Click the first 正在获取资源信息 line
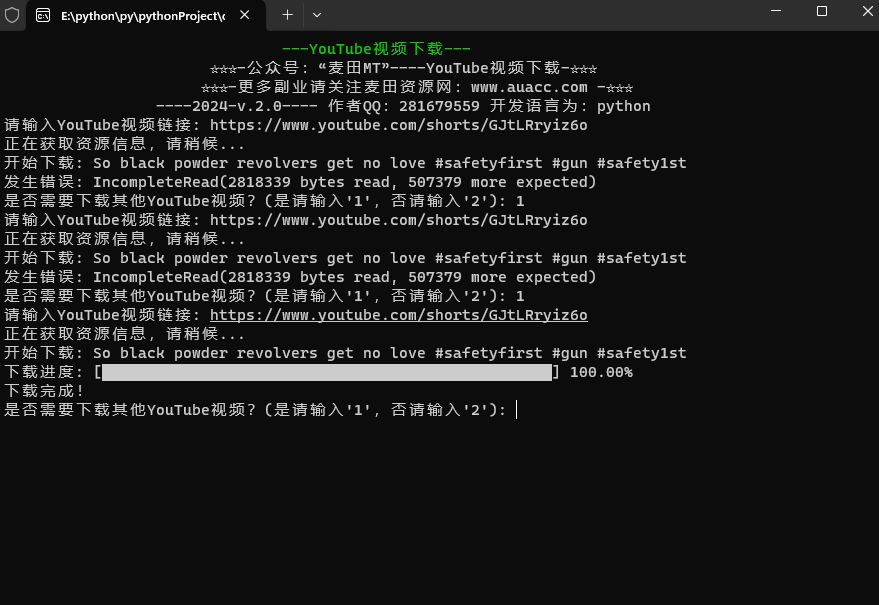 tap(124, 144)
